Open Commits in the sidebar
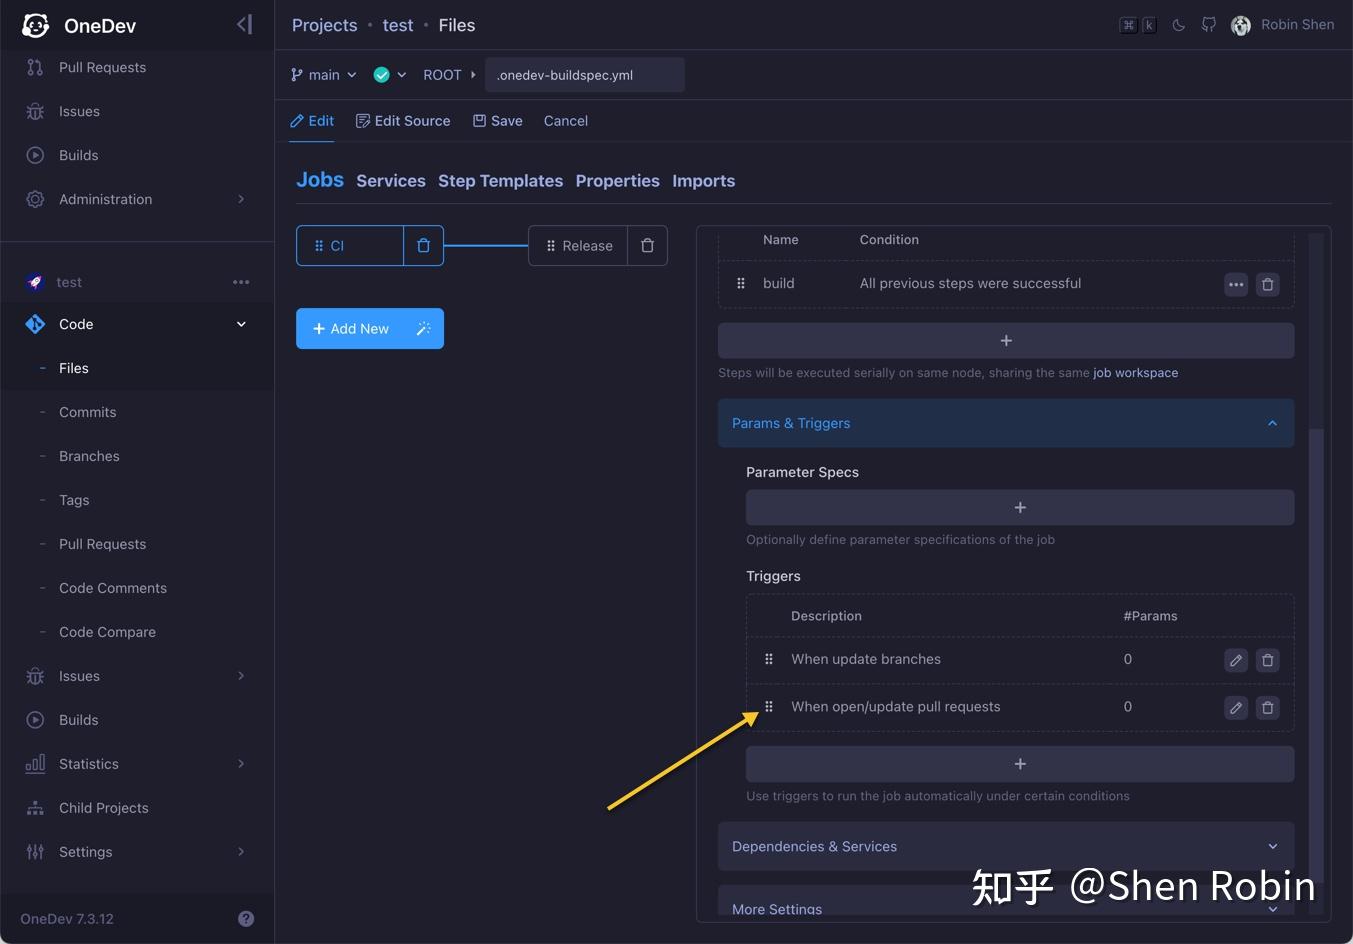The height and width of the screenshot is (944, 1353). coord(88,412)
